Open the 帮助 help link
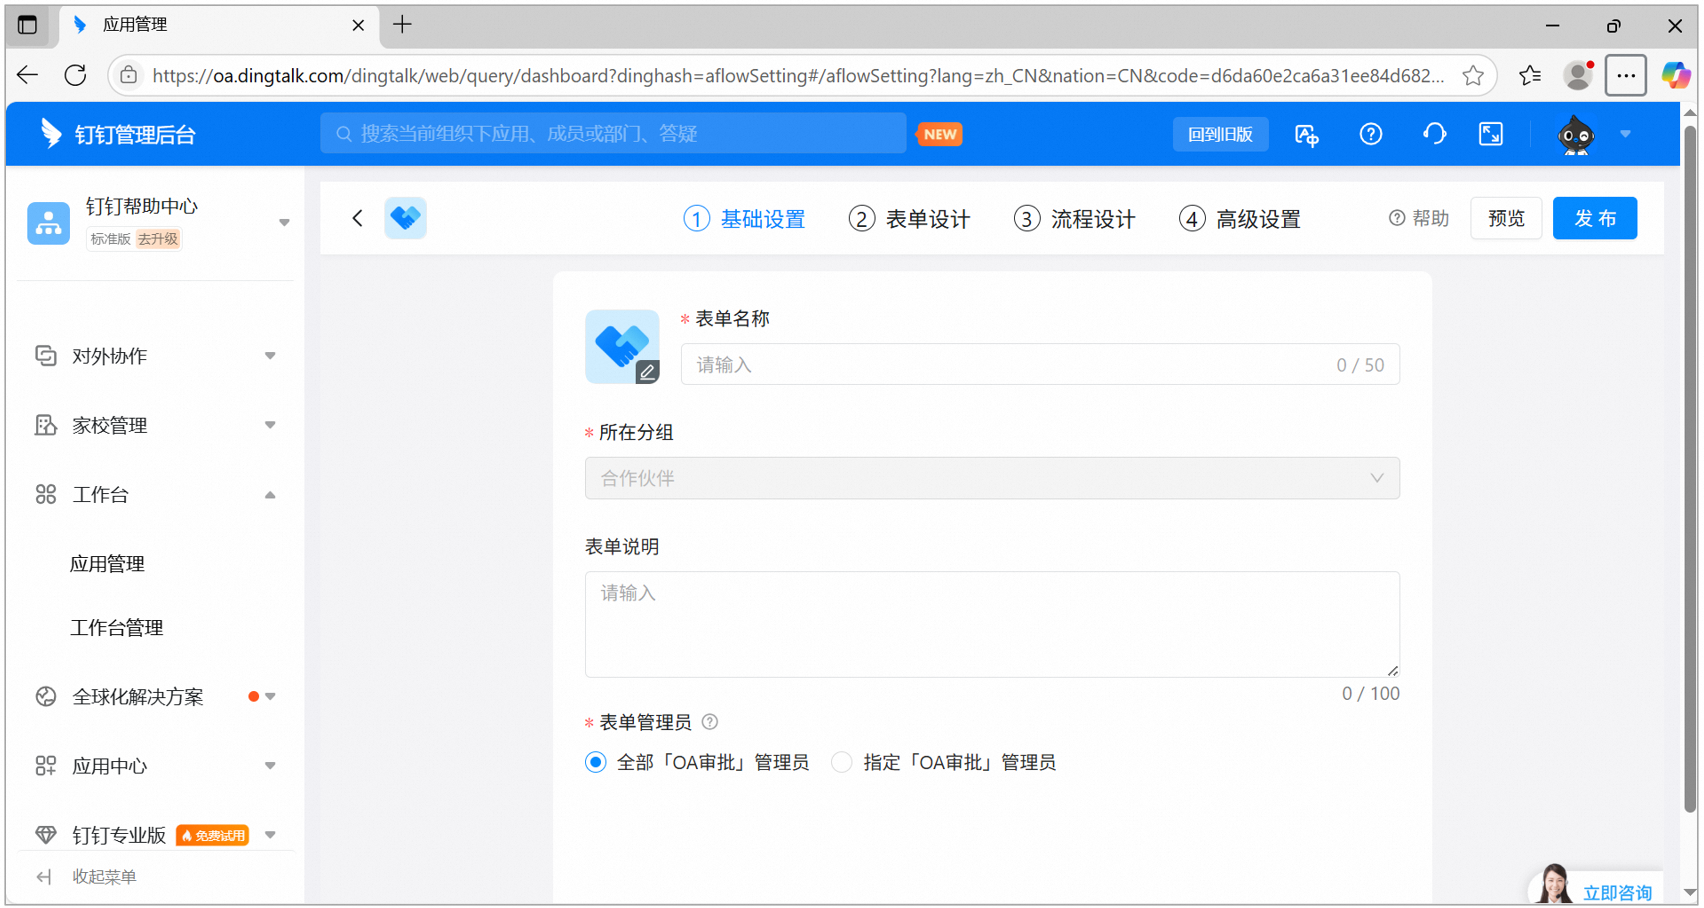Screen dimensions: 1704x908 click(x=1419, y=218)
